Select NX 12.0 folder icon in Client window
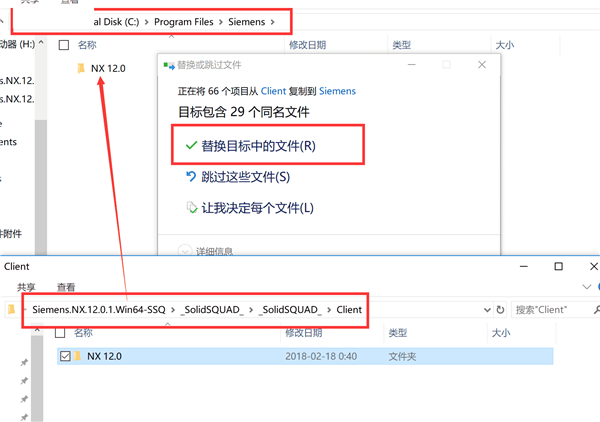 pyautogui.click(x=78, y=356)
